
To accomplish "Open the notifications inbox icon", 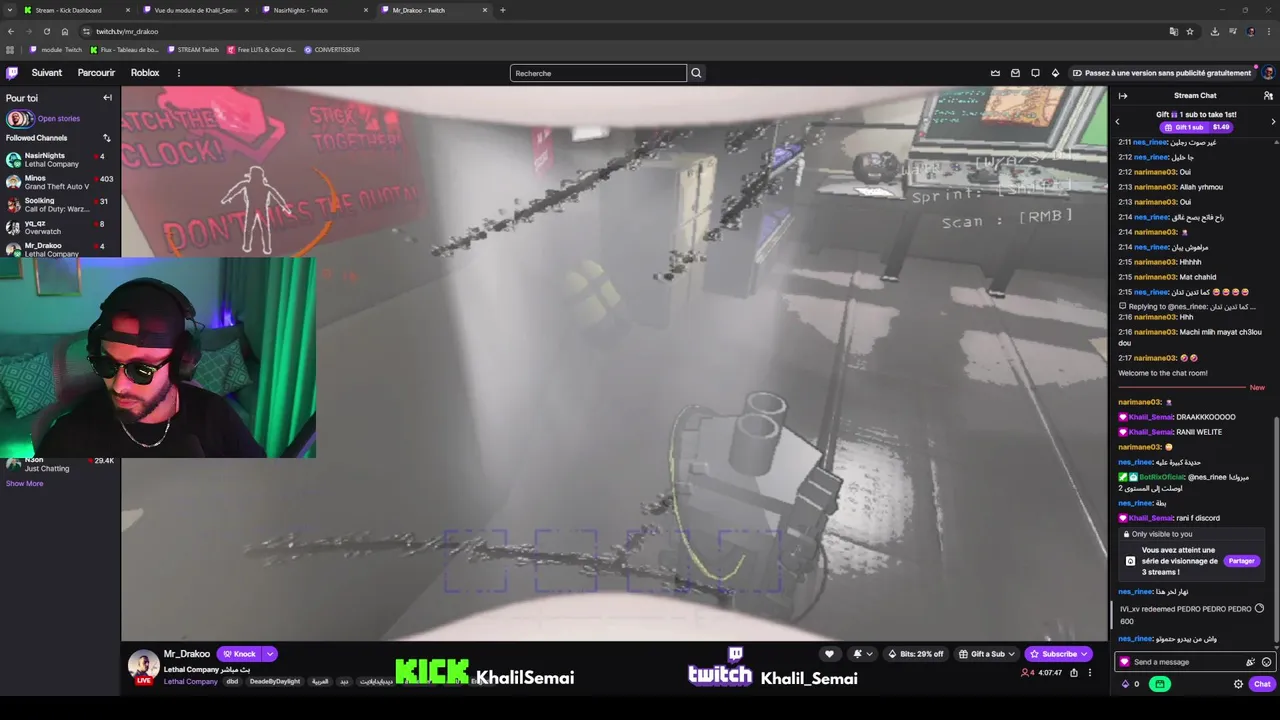I will click(x=1015, y=73).
